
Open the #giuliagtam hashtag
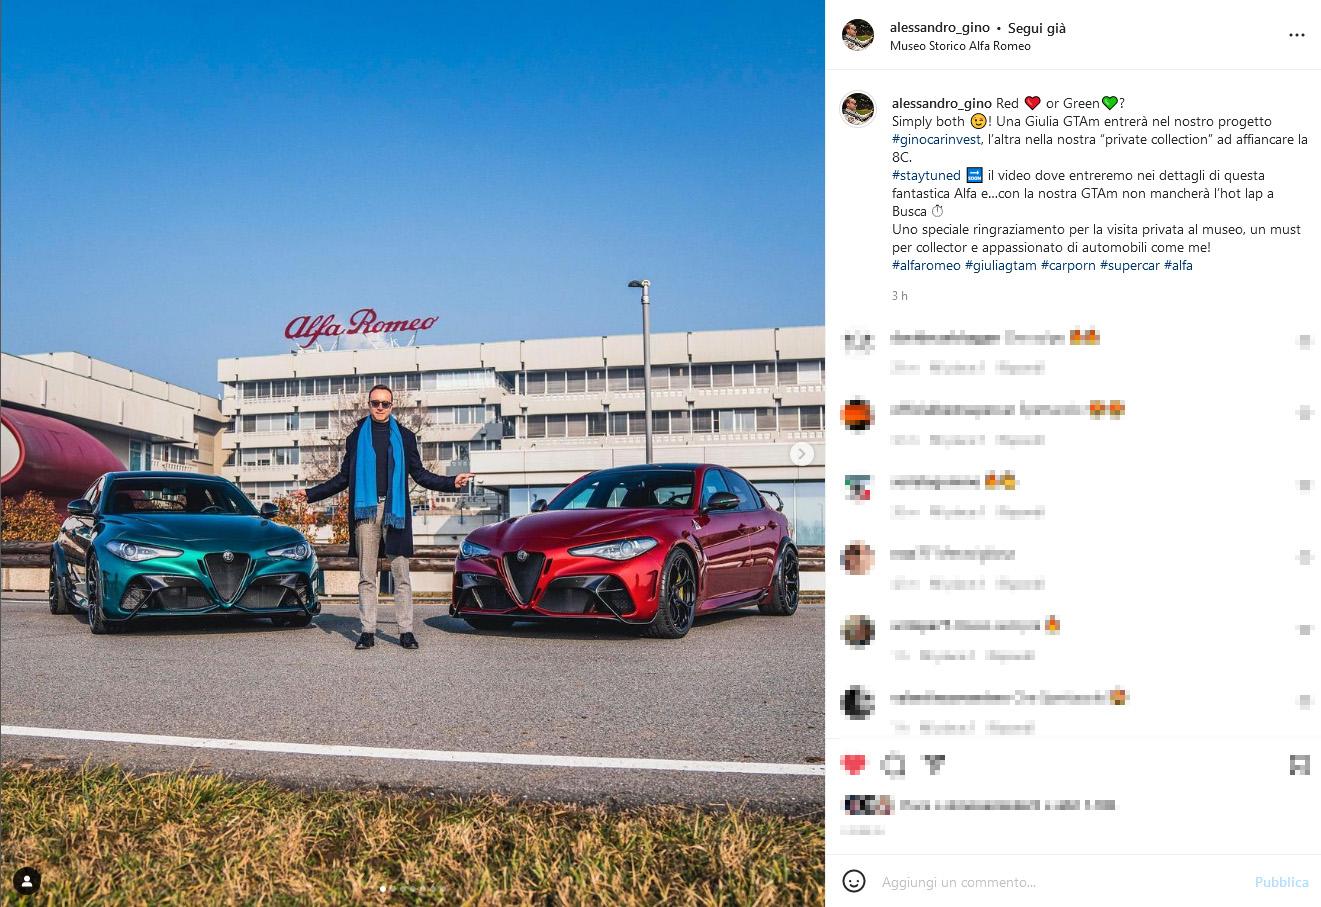pyautogui.click(x=1000, y=265)
